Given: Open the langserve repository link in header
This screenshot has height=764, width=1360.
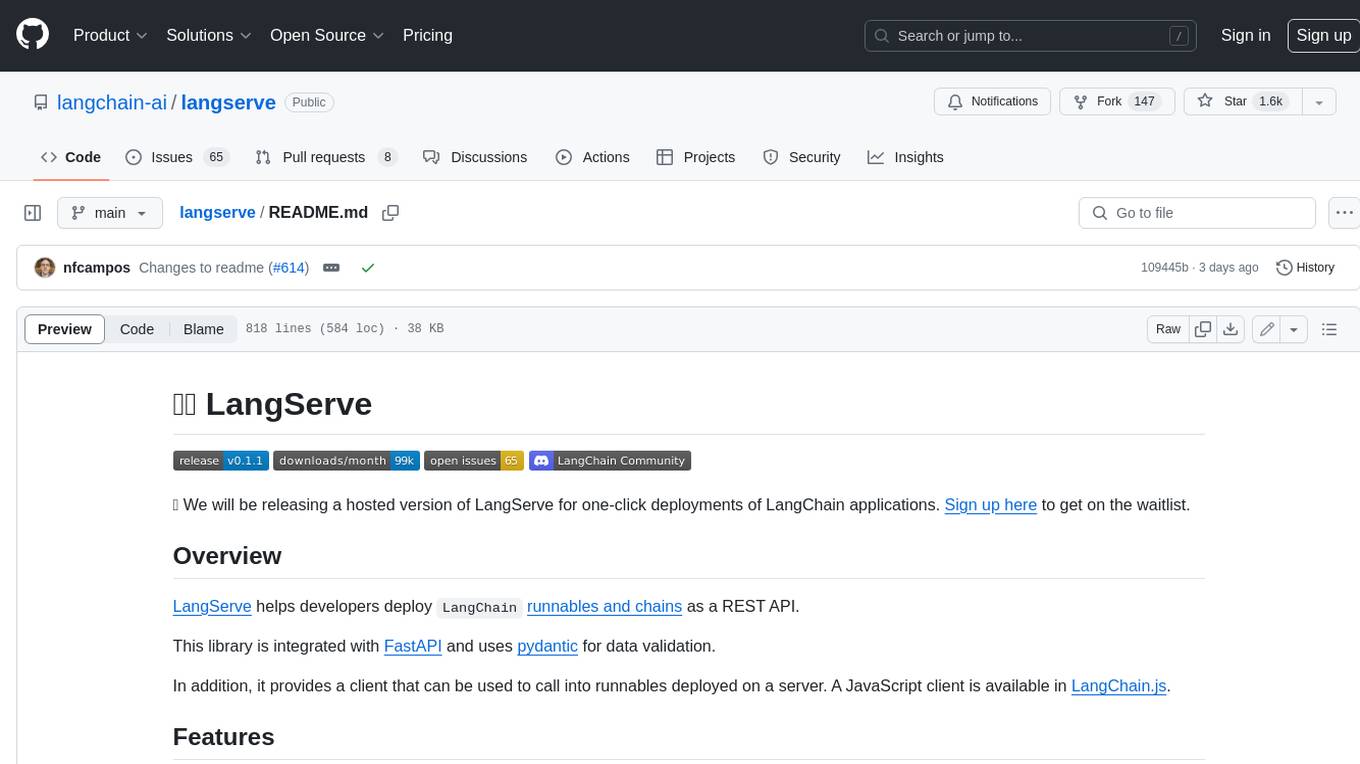Looking at the screenshot, I should click(x=228, y=102).
